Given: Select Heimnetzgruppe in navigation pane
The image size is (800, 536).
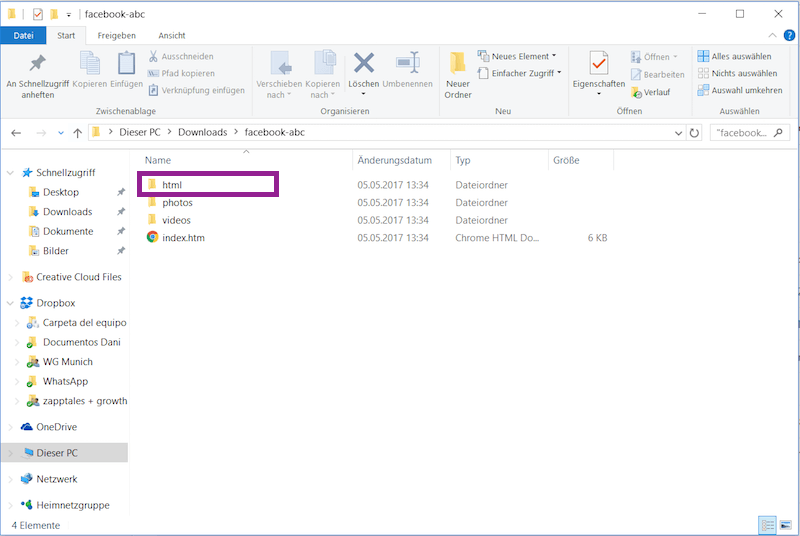Looking at the screenshot, I should point(72,505).
